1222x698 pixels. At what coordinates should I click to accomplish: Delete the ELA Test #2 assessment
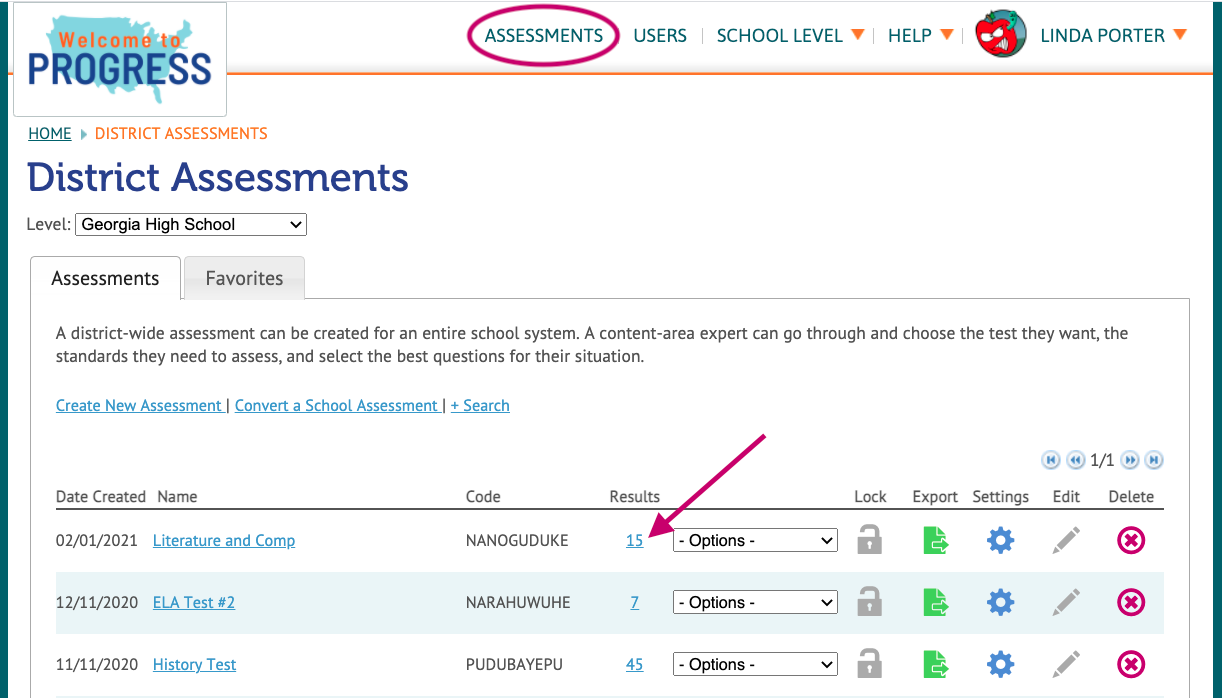(1131, 602)
